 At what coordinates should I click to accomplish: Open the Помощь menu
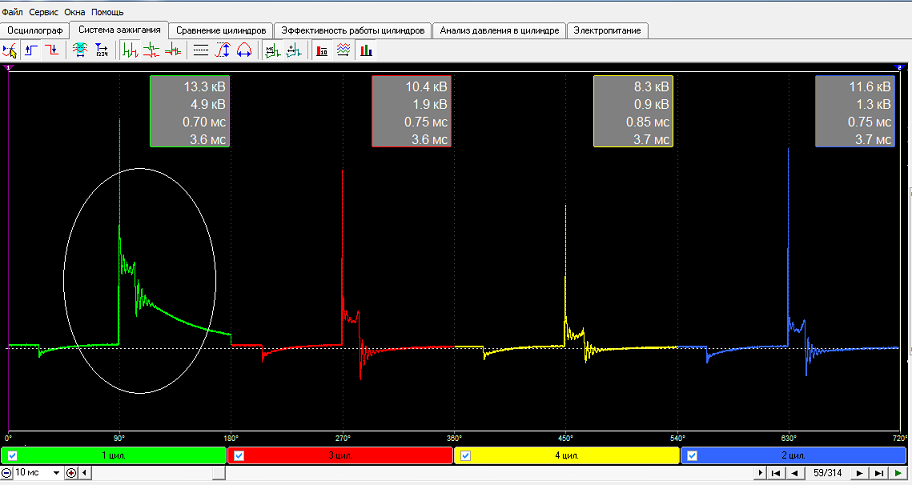point(107,12)
